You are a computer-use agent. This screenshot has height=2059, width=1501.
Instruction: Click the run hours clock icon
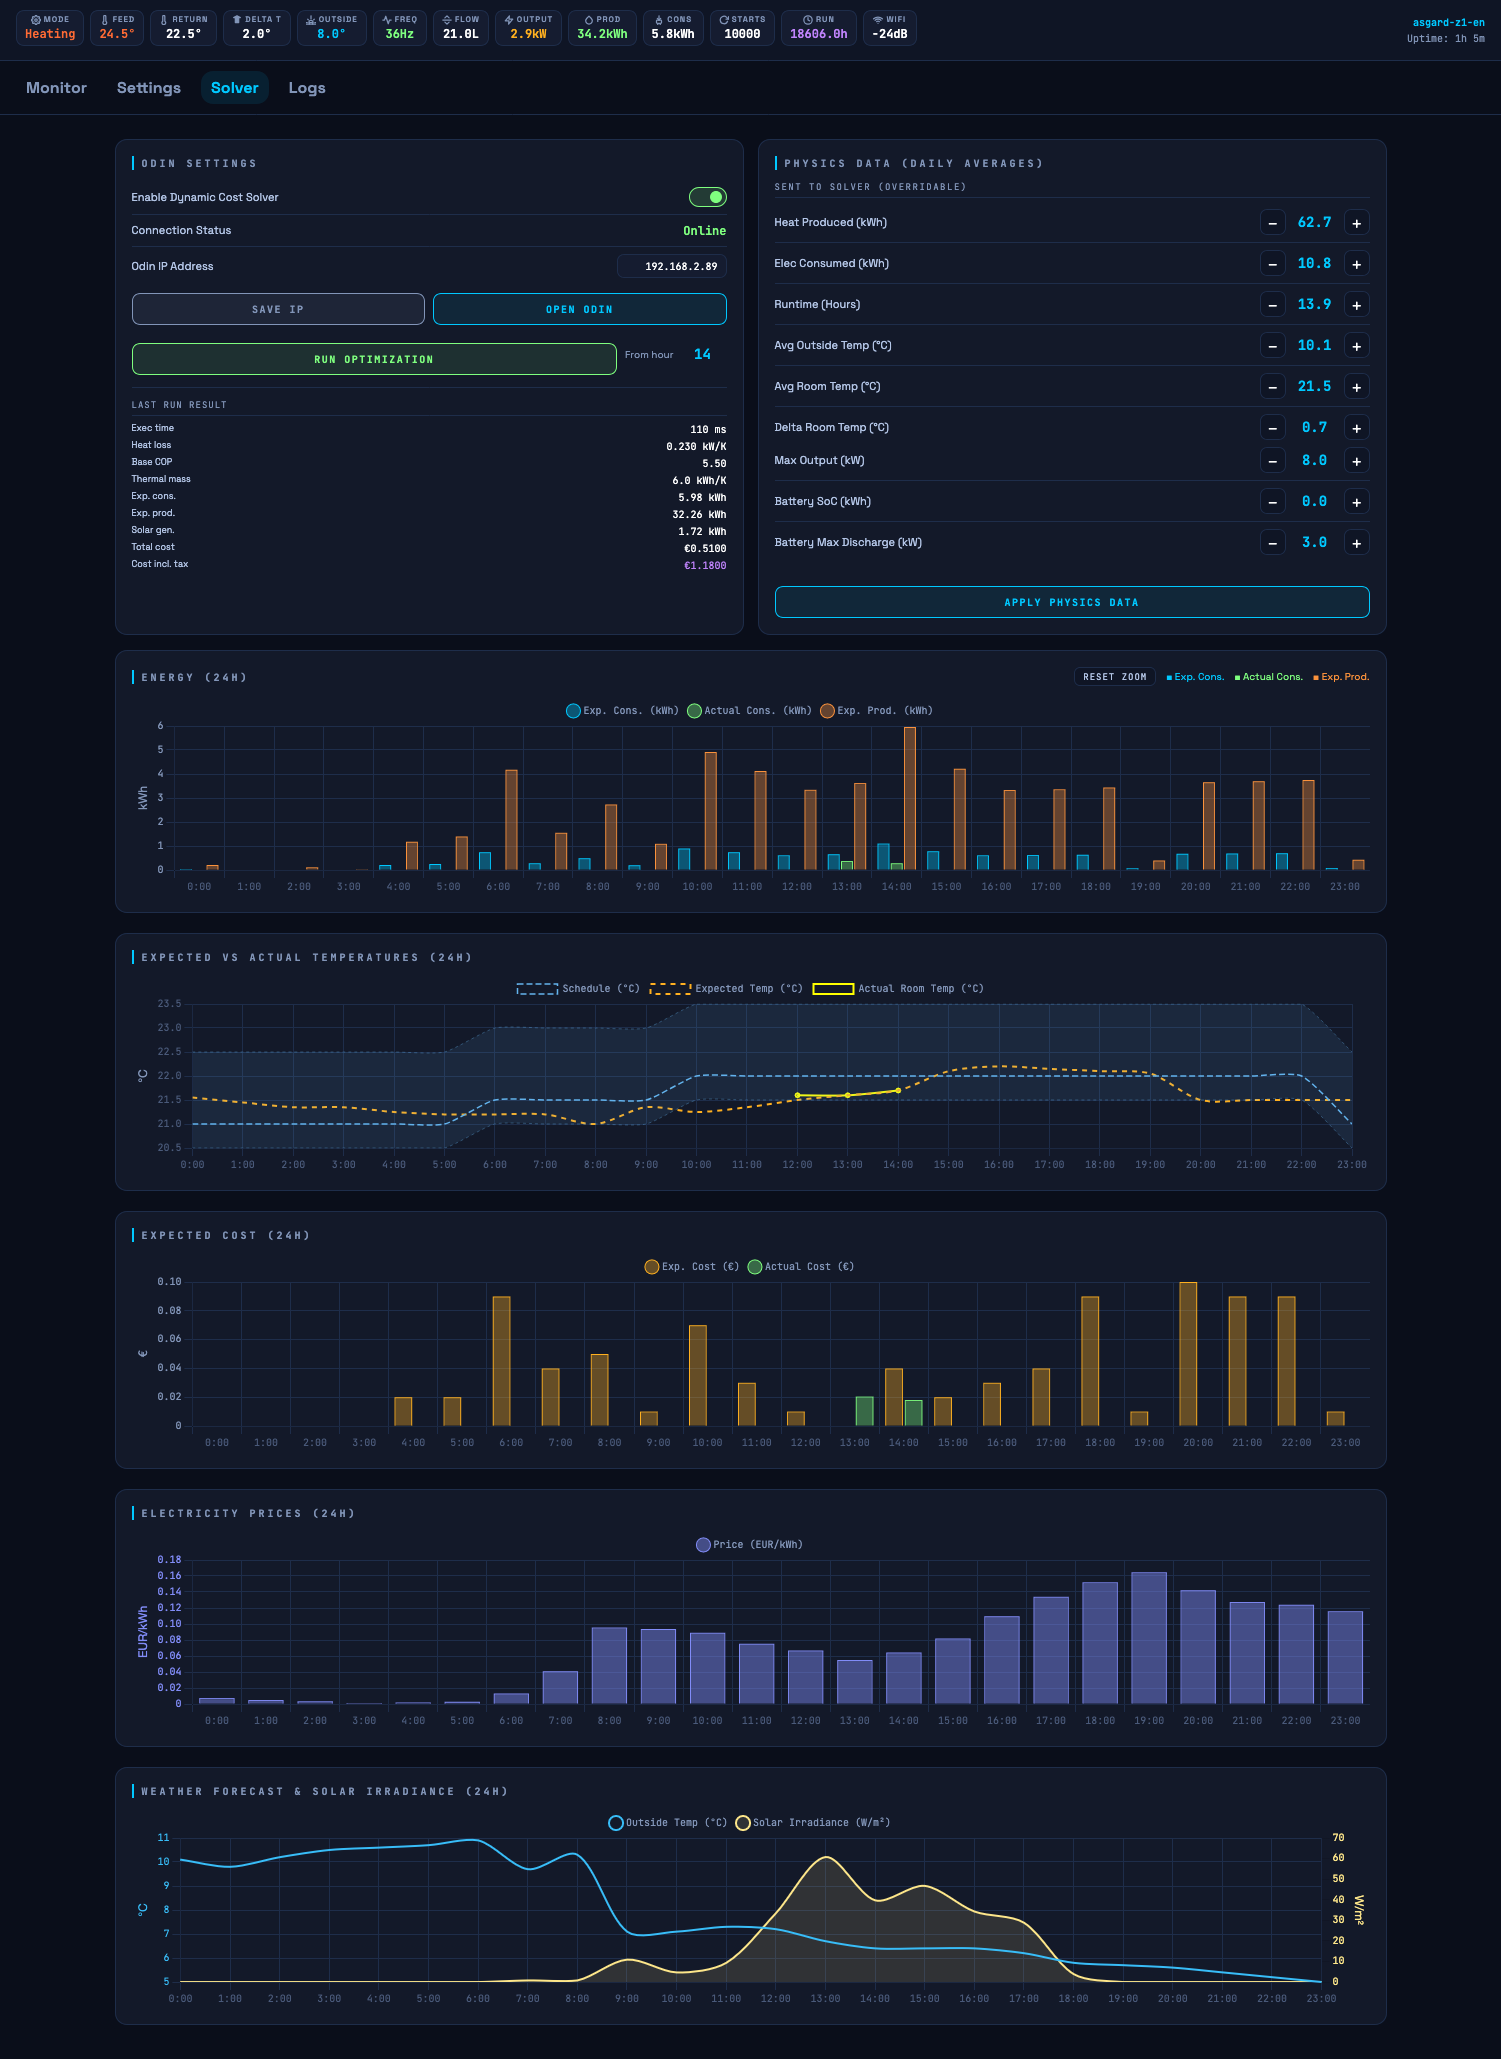pos(808,20)
